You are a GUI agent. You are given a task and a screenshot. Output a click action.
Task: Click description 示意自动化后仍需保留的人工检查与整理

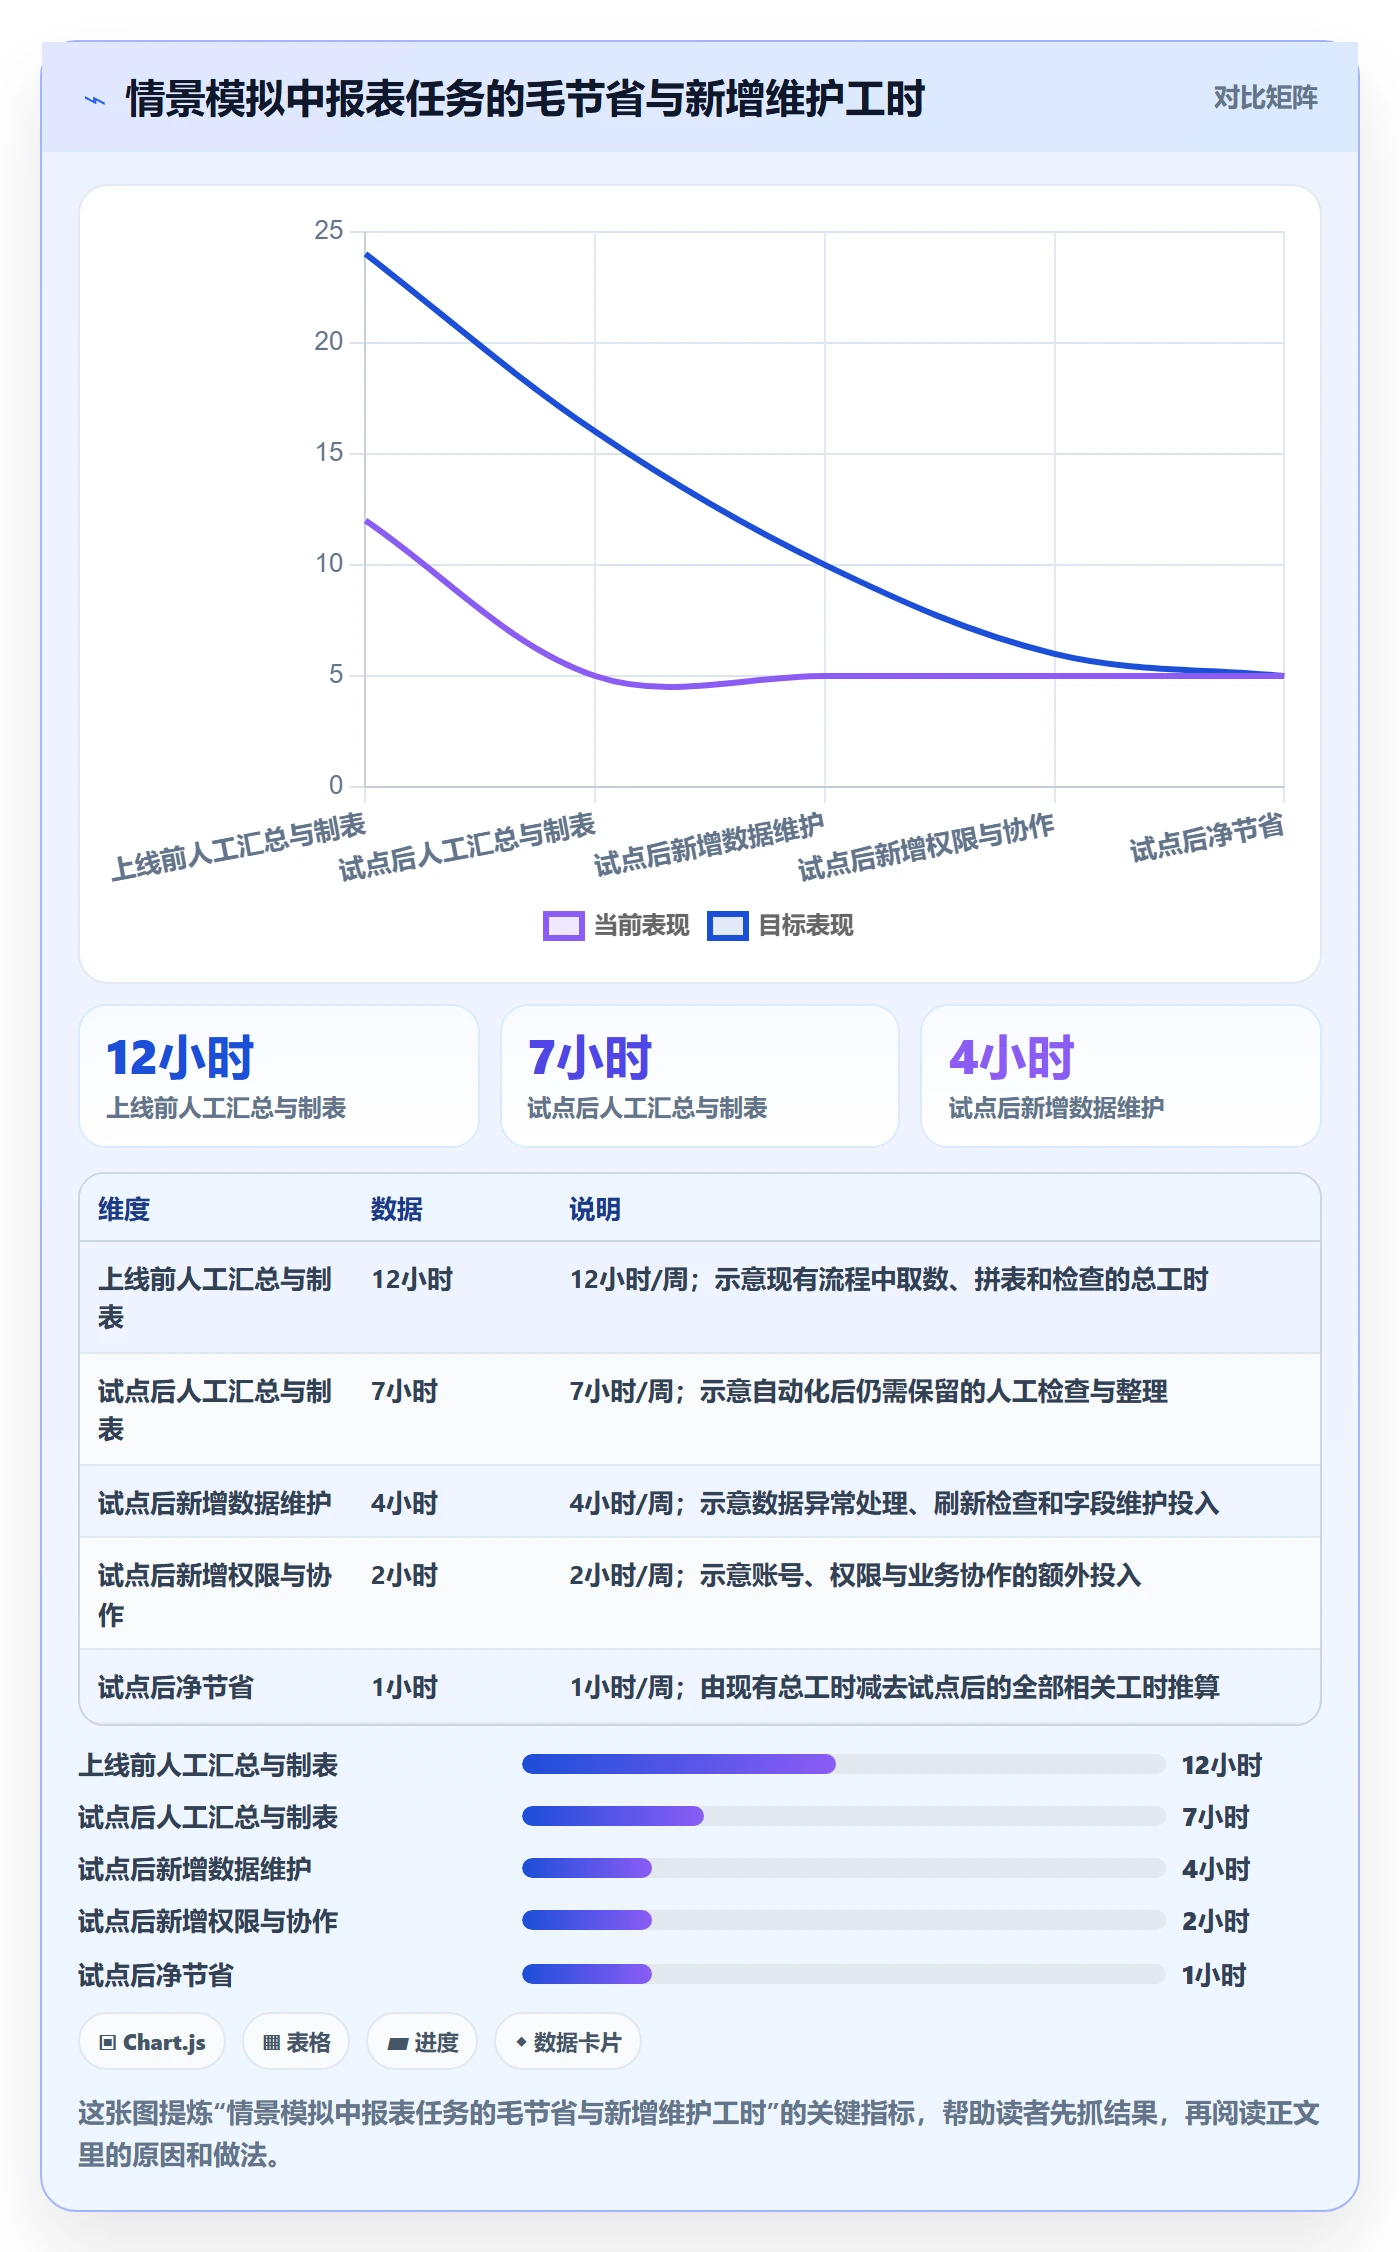click(x=934, y=1391)
